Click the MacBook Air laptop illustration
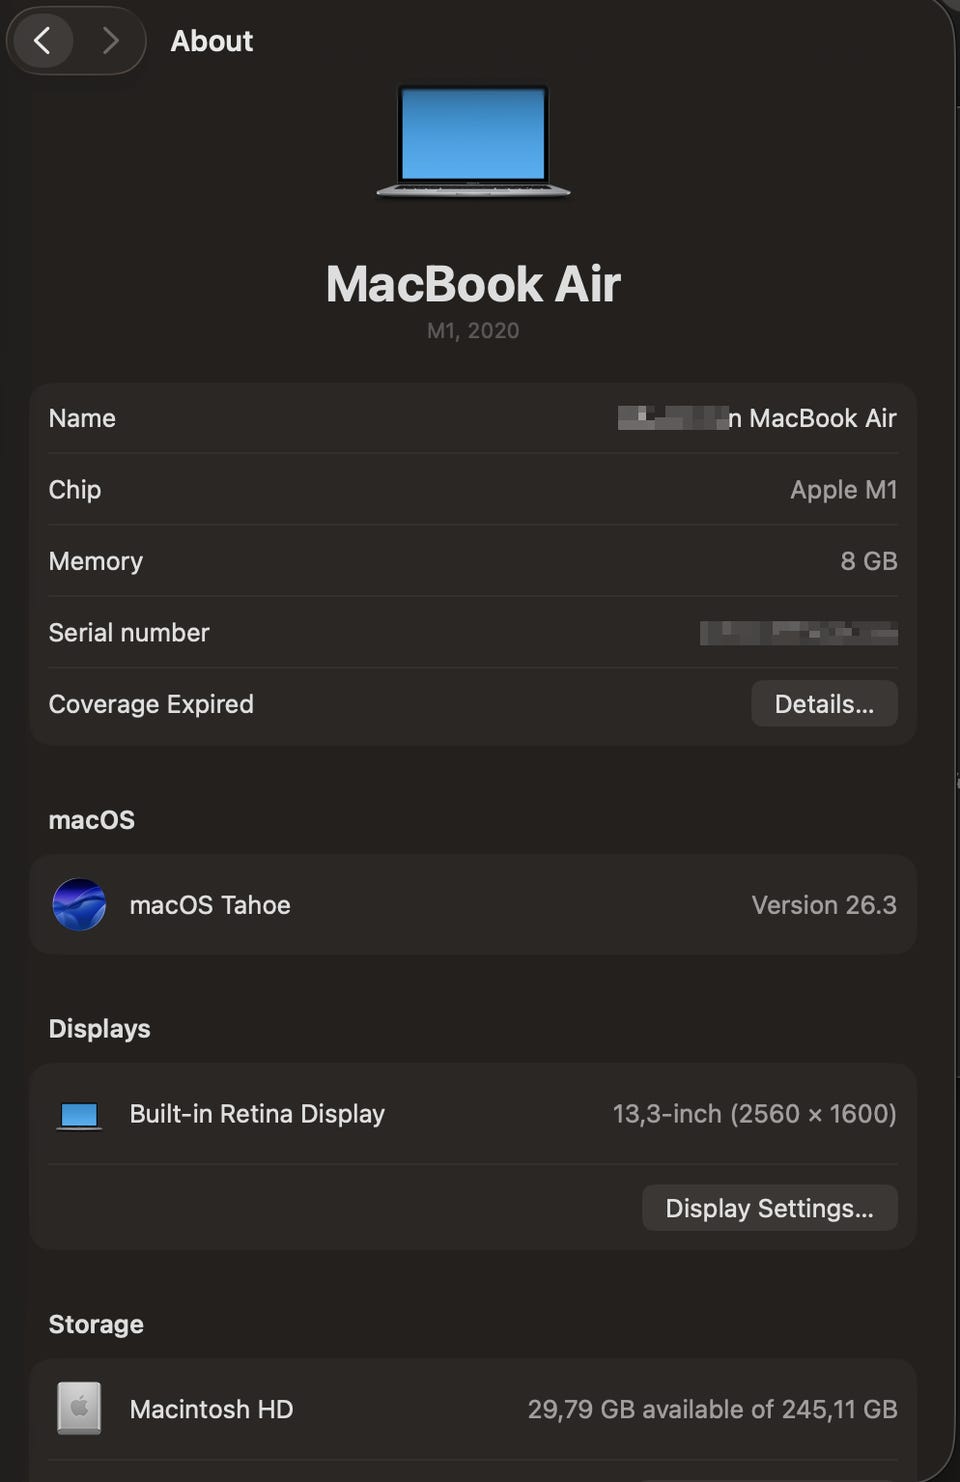This screenshot has width=960, height=1482. tap(473, 142)
